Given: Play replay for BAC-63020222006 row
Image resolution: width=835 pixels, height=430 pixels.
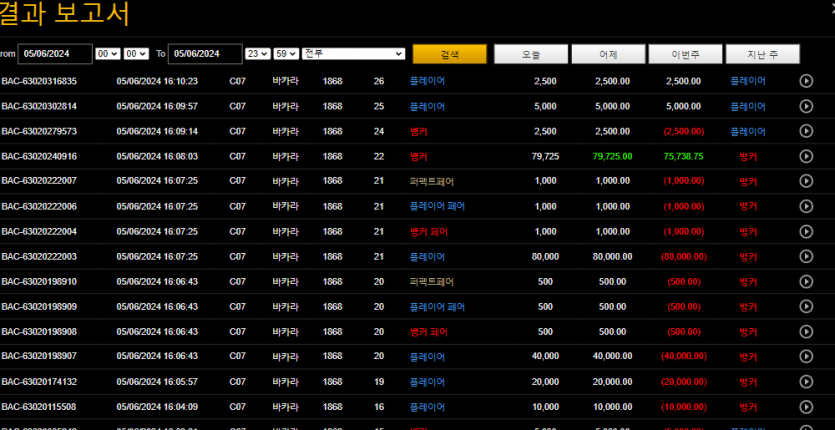Looking at the screenshot, I should [806, 206].
